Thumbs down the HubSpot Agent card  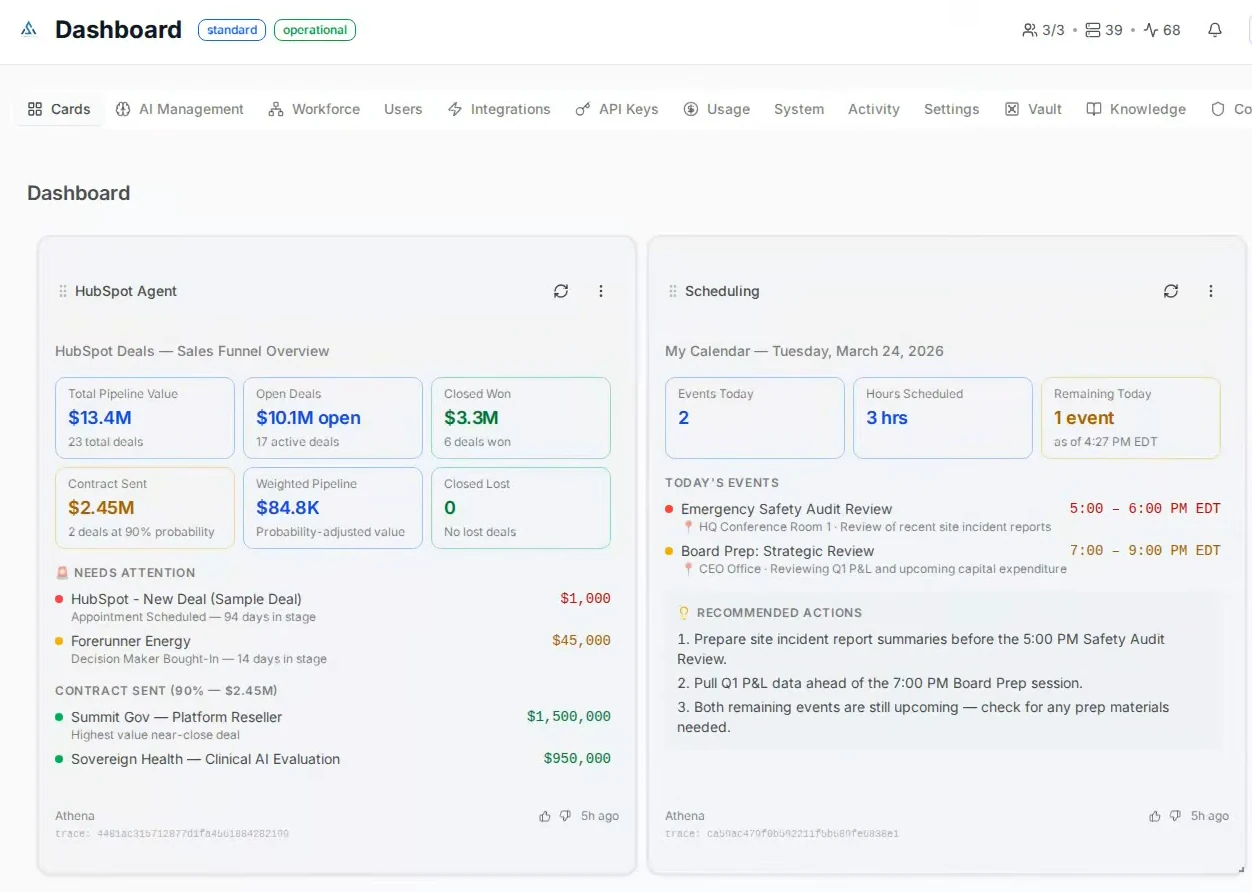(565, 816)
